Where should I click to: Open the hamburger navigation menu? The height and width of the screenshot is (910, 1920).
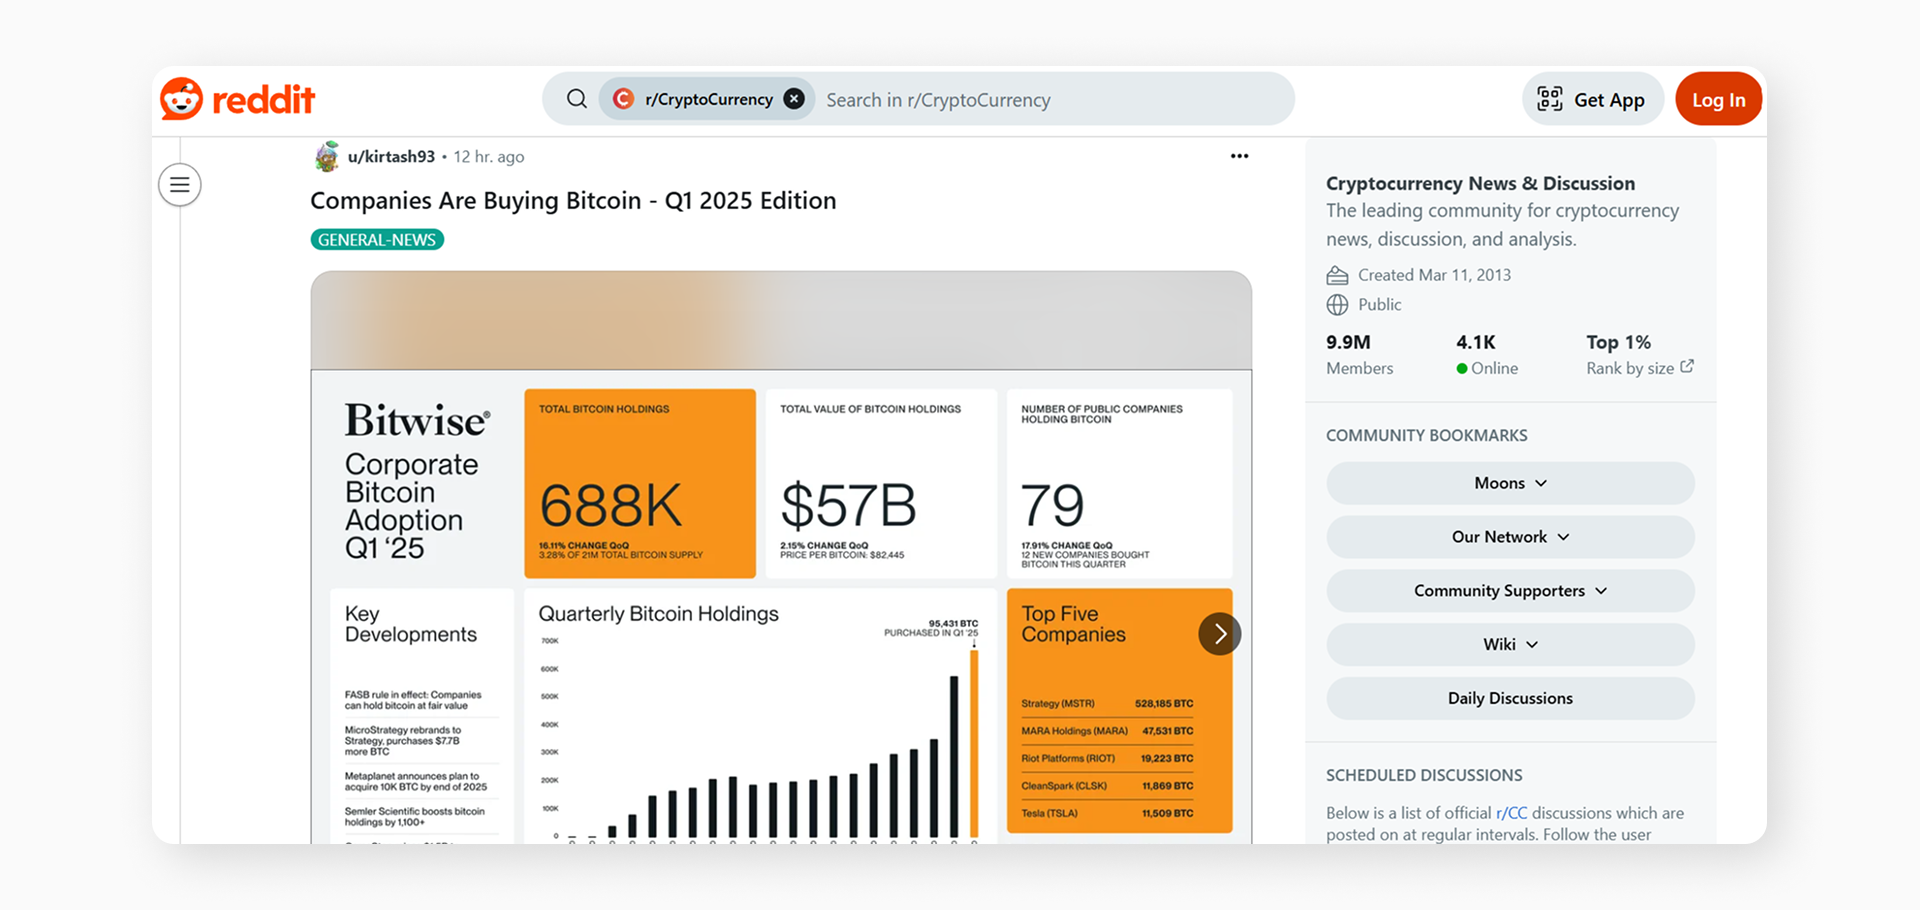[x=180, y=185]
